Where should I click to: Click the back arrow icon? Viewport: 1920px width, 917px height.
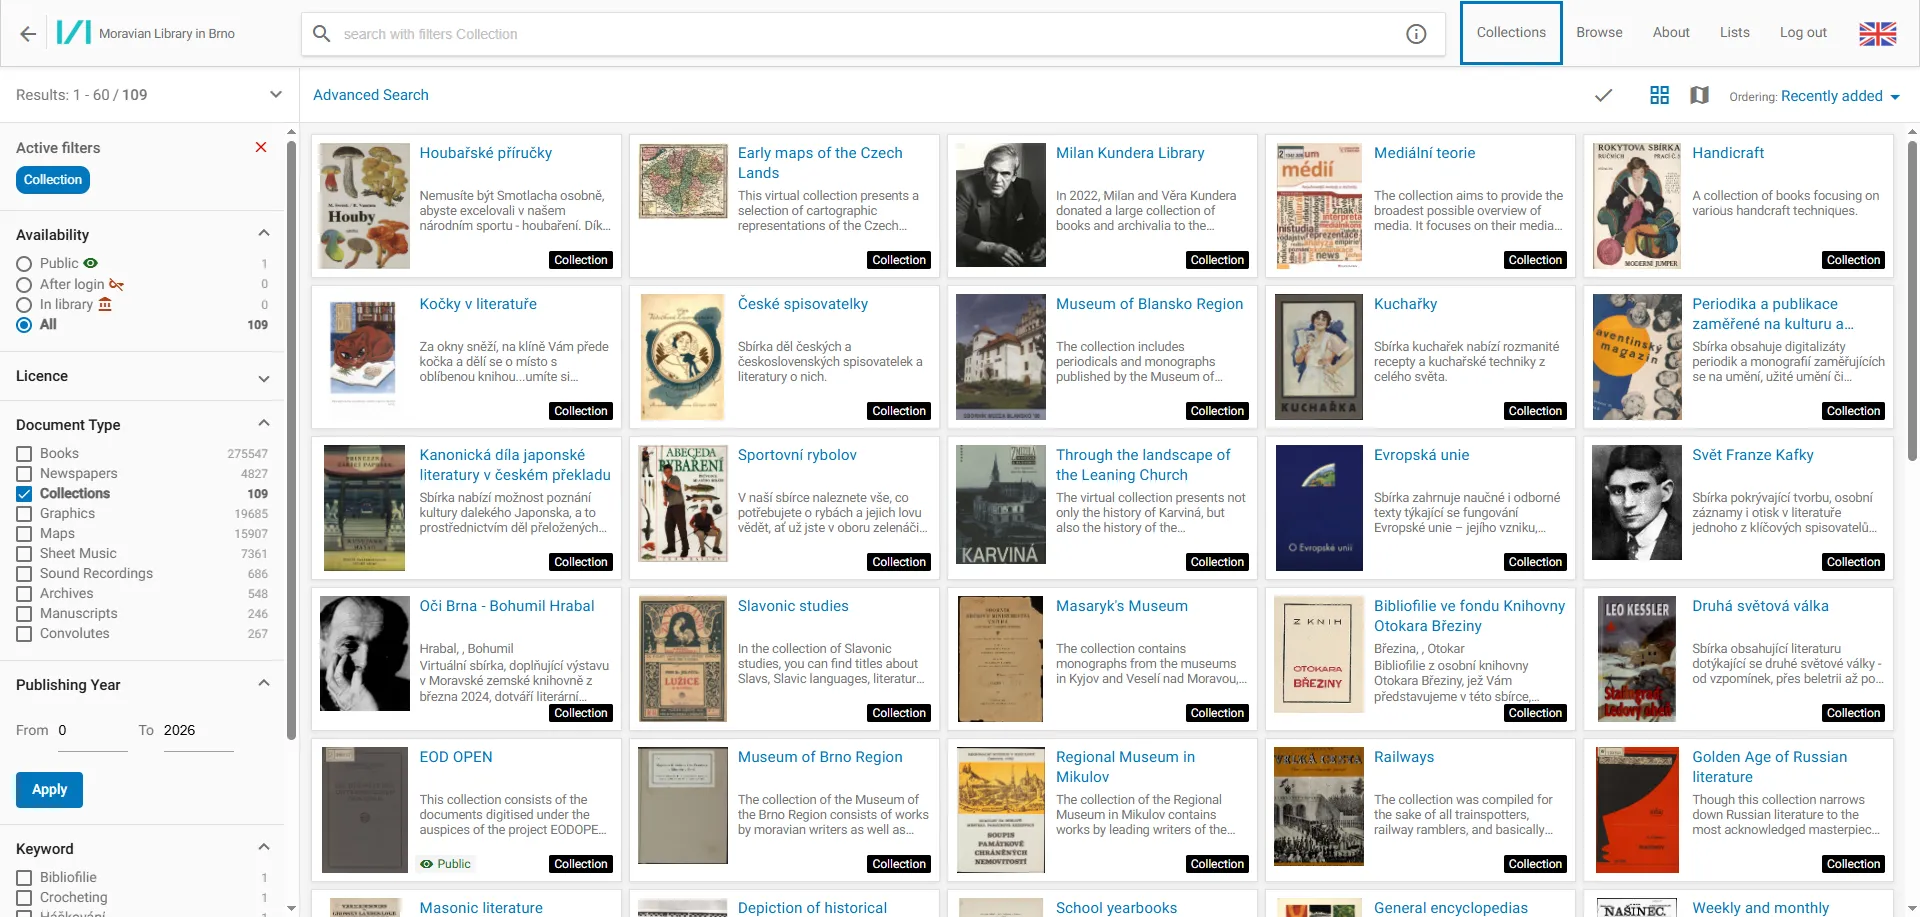pos(28,34)
